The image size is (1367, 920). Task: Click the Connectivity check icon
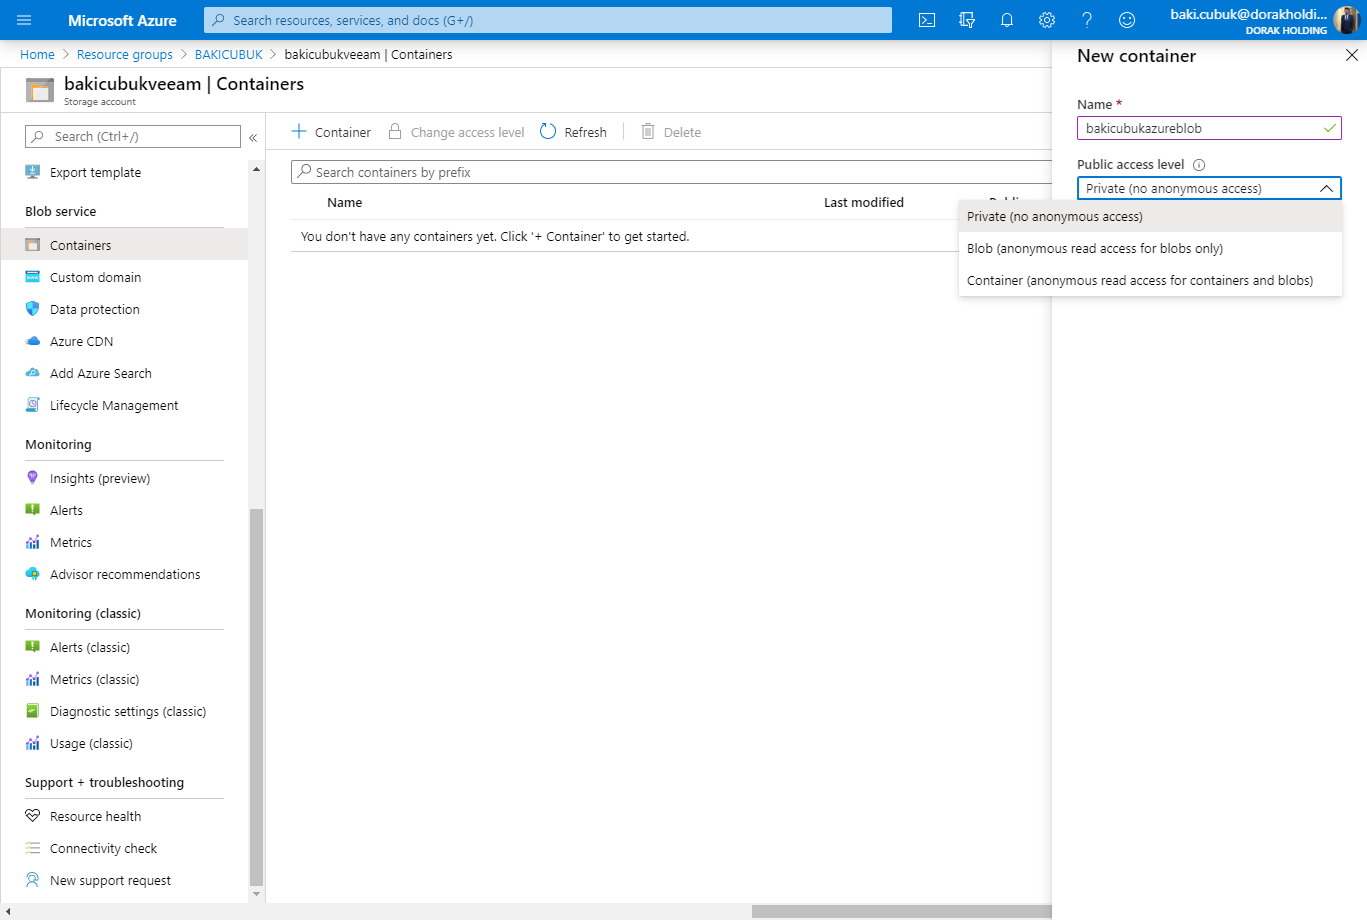[x=33, y=848]
